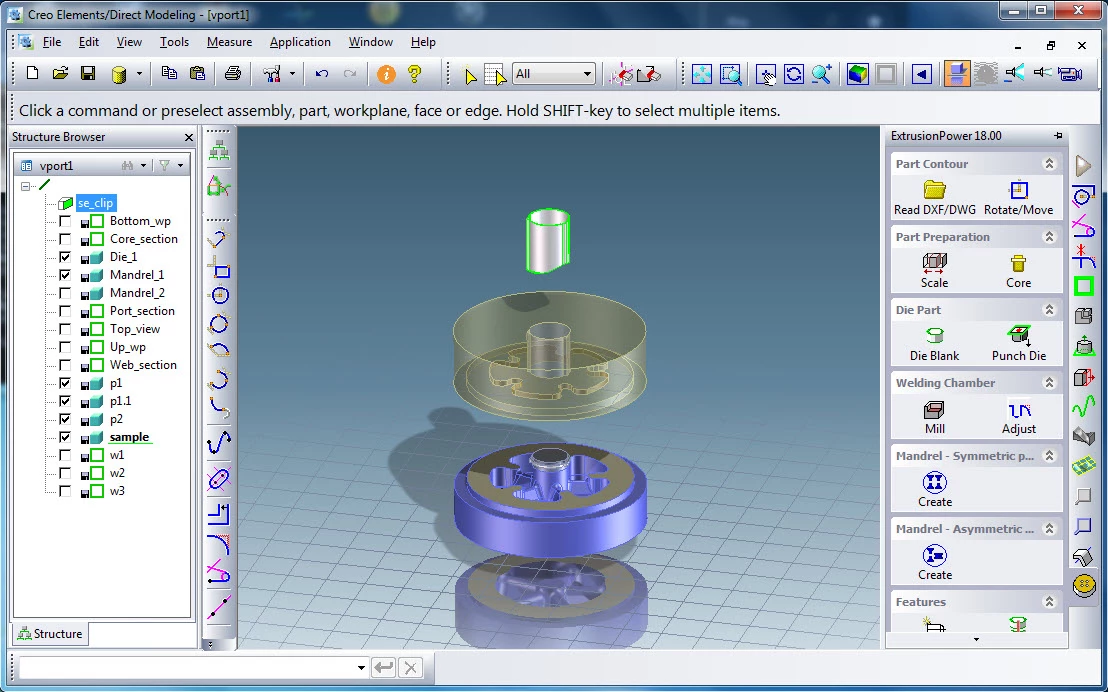Click the Undo arrow icon

(x=322, y=74)
